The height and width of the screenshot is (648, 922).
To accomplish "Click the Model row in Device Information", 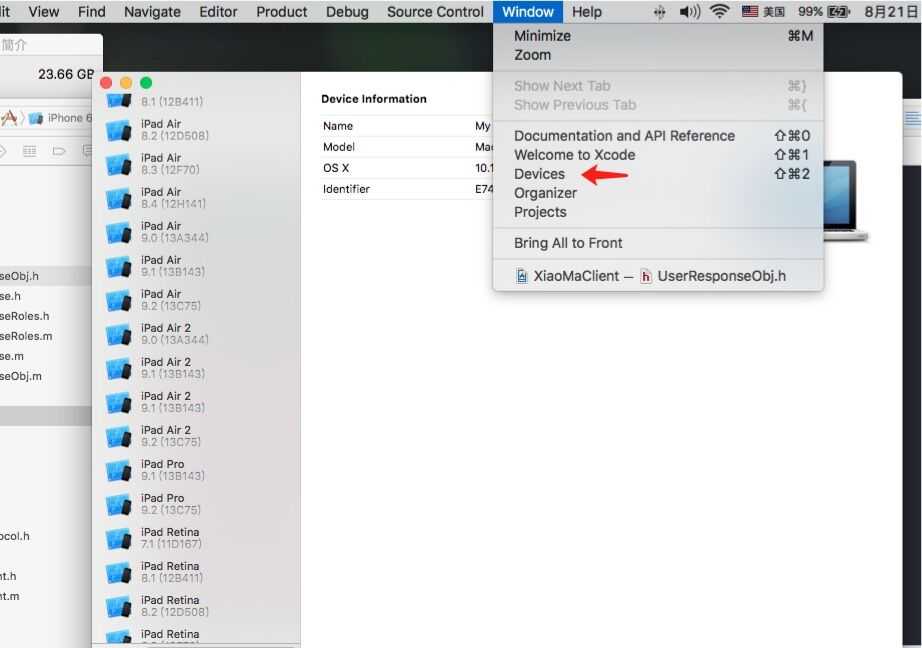I will click(x=407, y=147).
